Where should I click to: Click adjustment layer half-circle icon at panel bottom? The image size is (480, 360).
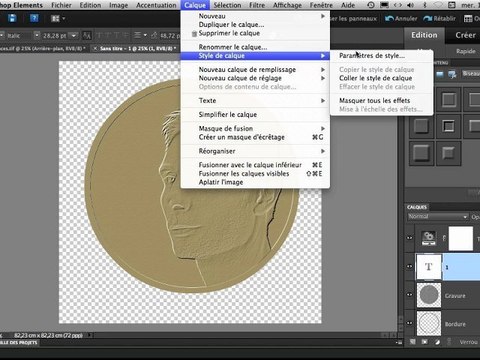(x=437, y=342)
